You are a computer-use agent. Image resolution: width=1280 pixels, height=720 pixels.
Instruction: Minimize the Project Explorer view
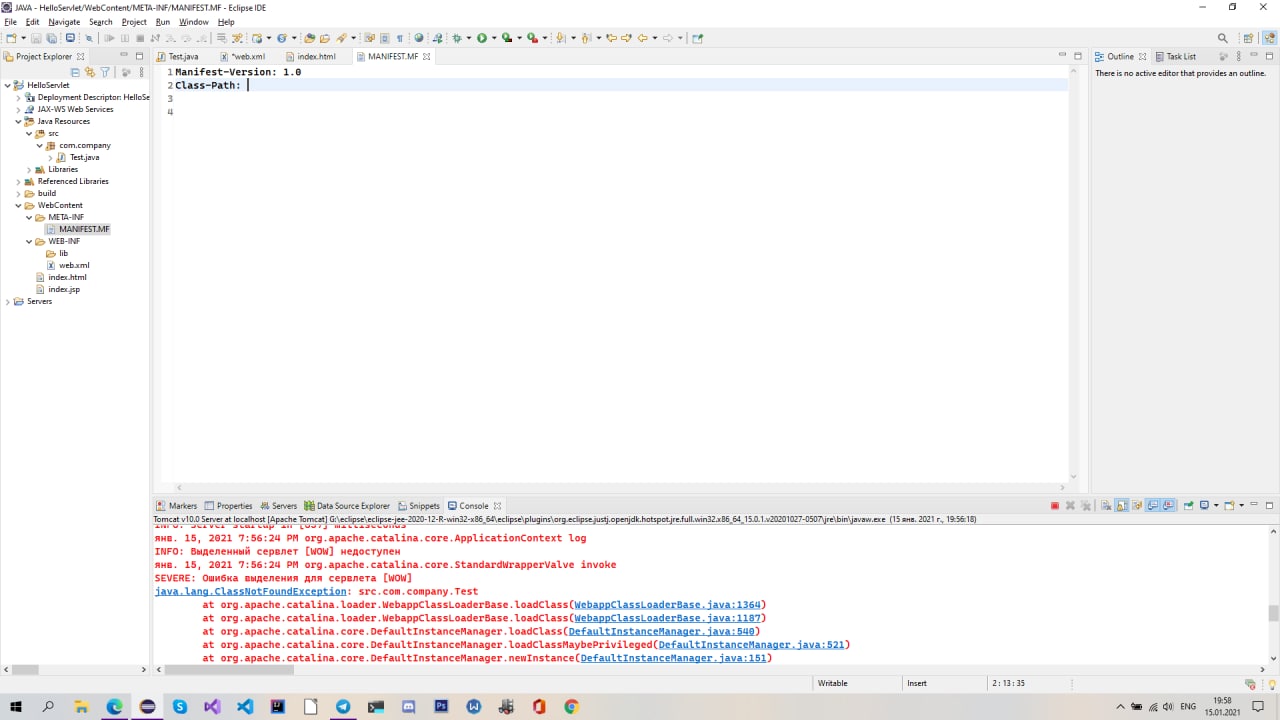(124, 54)
